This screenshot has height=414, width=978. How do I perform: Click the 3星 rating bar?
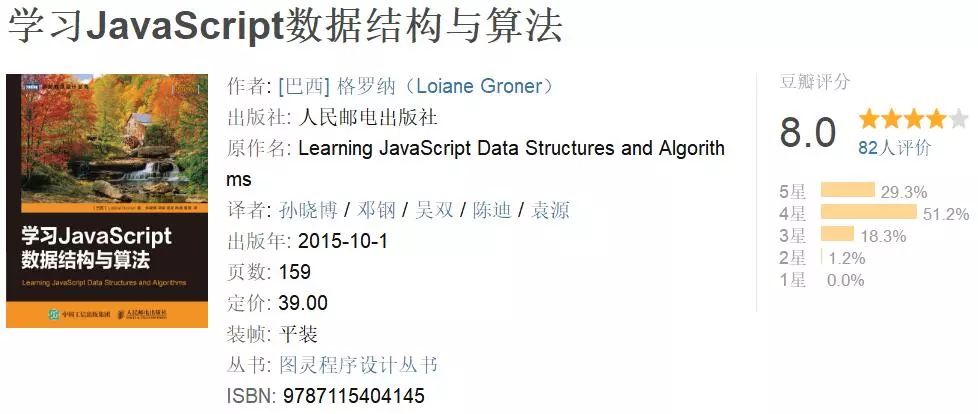(837, 235)
